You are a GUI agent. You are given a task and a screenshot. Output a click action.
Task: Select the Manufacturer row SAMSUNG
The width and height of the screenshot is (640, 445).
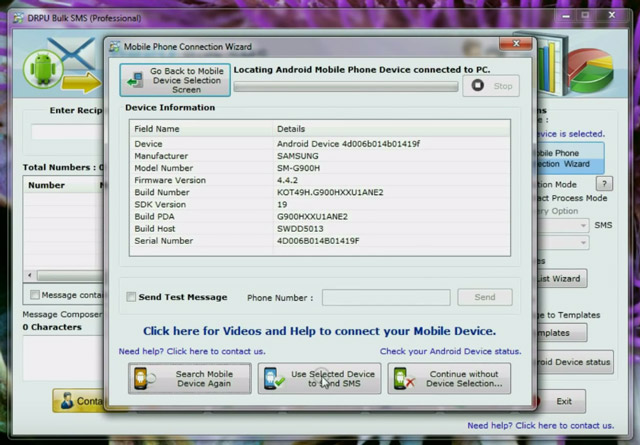click(x=320, y=156)
